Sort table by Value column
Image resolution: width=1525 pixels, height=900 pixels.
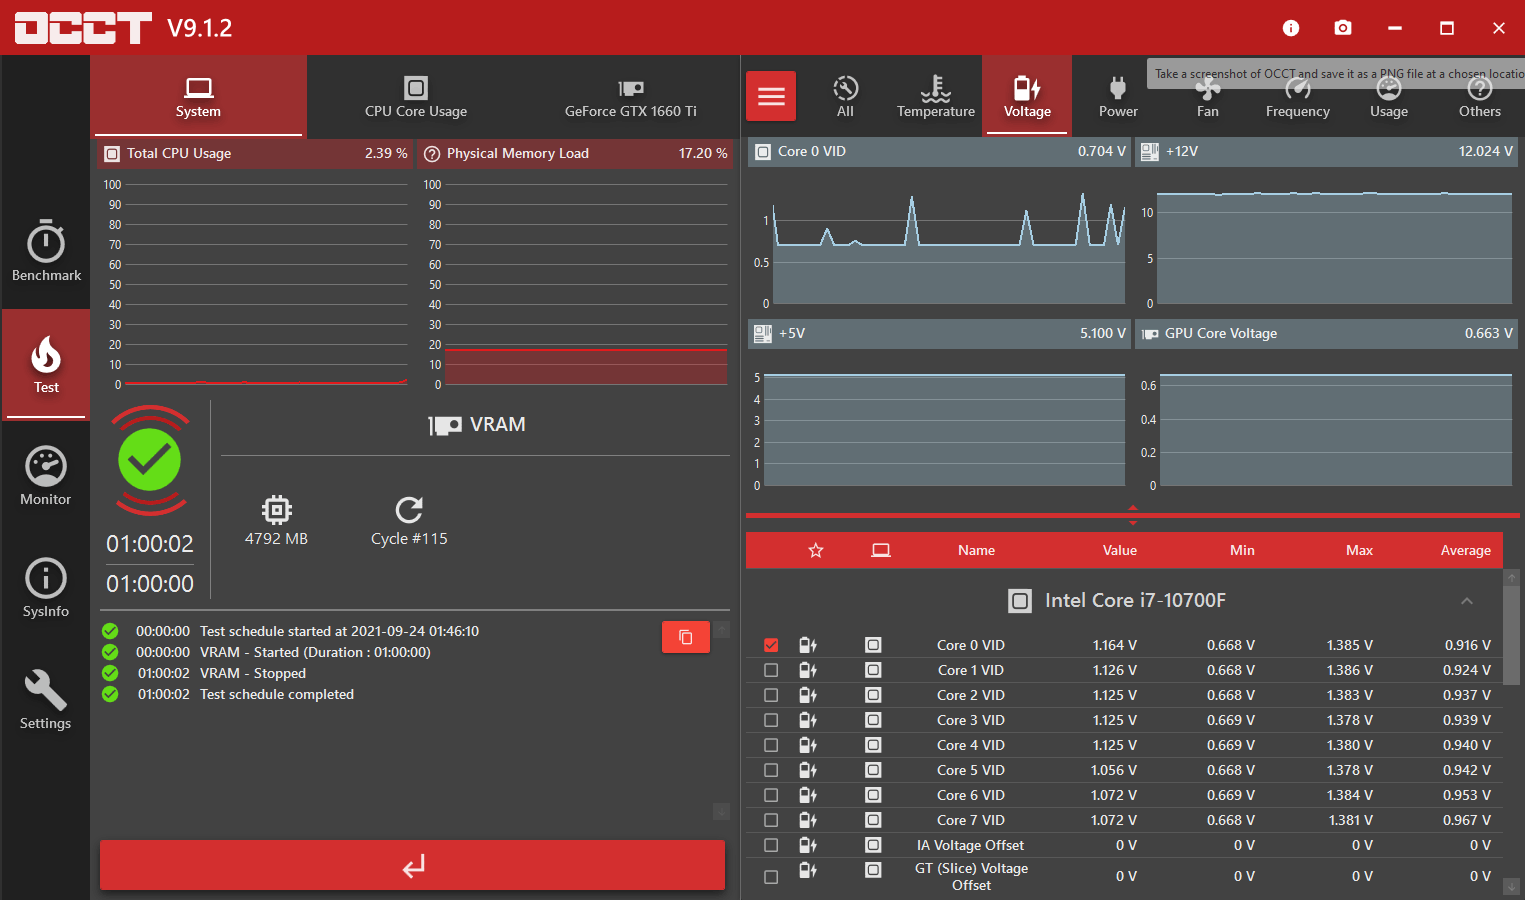[1120, 550]
